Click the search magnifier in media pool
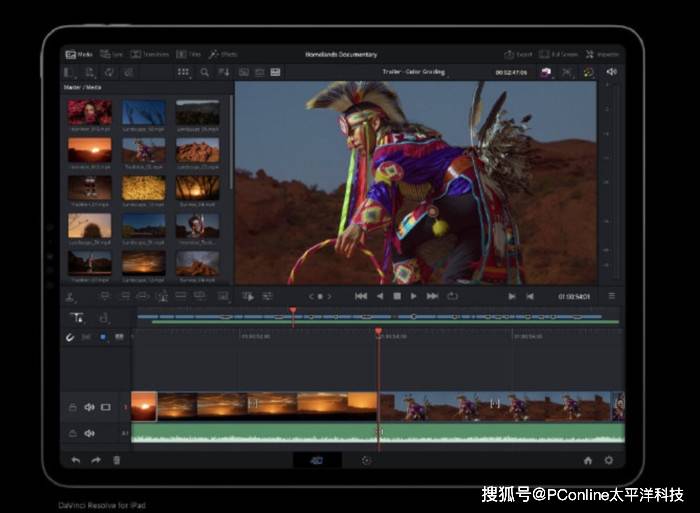 pos(205,73)
